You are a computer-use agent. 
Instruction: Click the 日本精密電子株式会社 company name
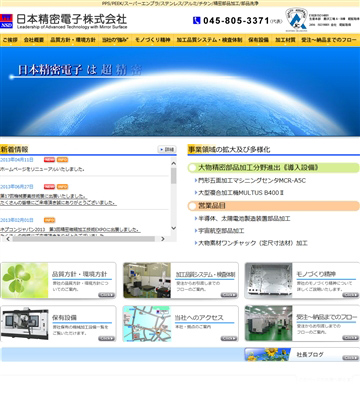72,19
